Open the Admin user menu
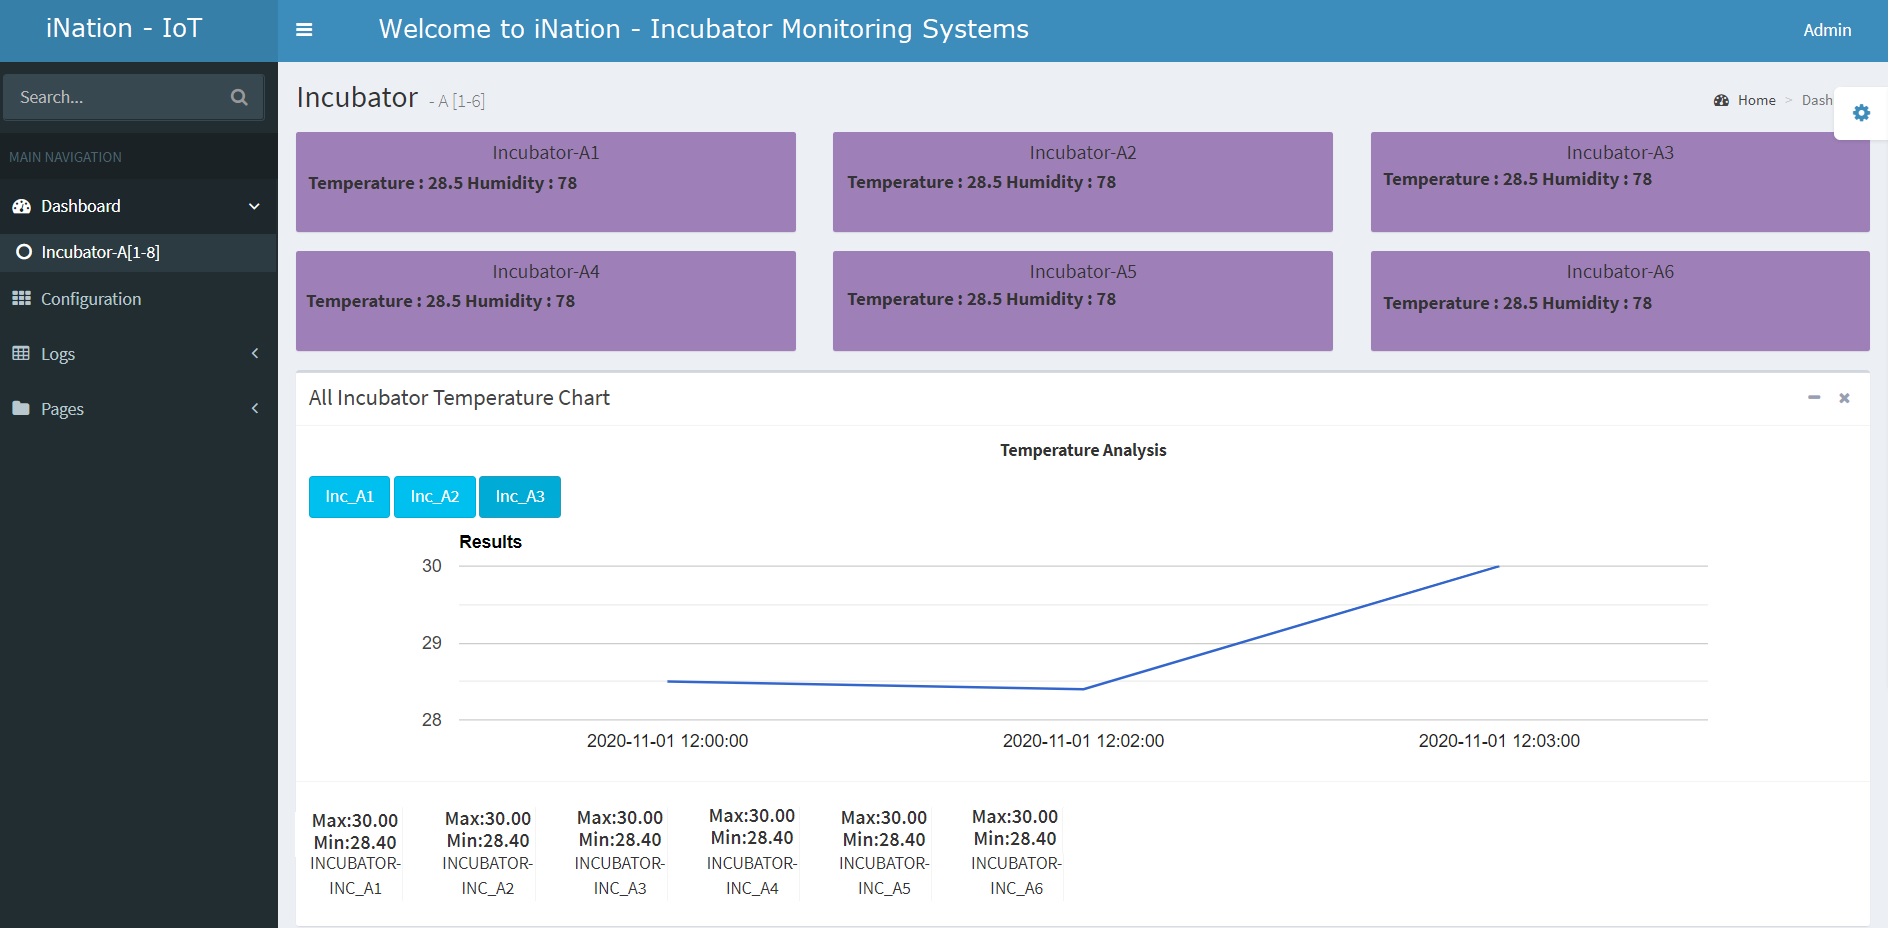Viewport: 1894px width, 928px height. pyautogui.click(x=1826, y=30)
